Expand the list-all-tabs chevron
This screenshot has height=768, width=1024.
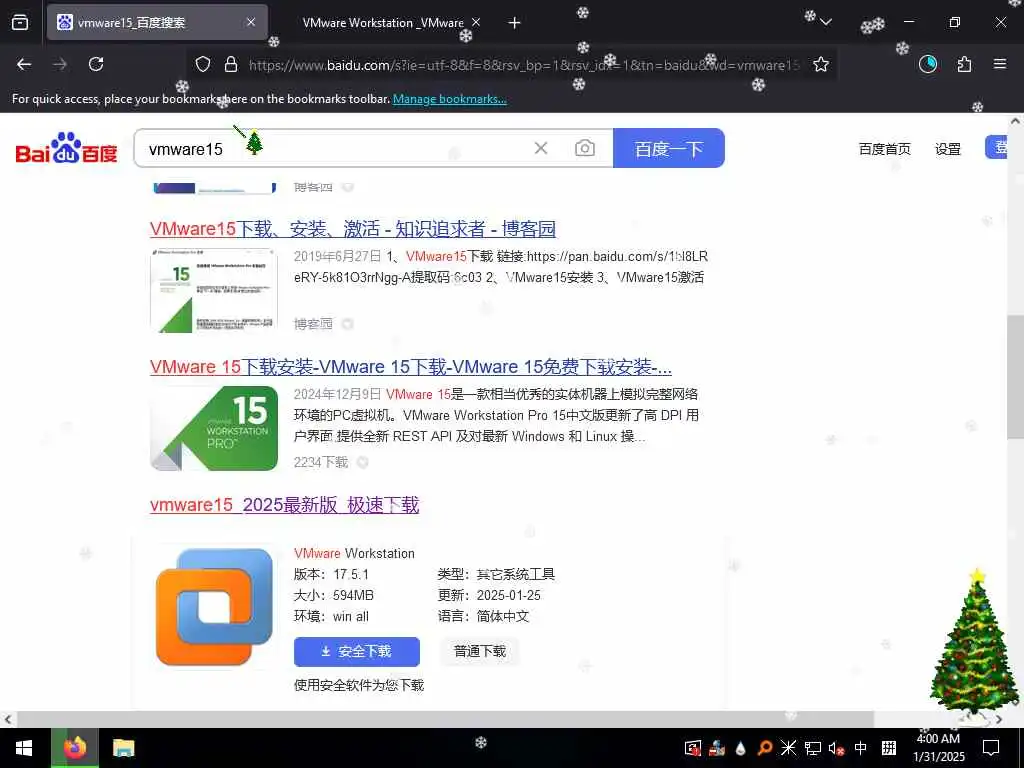point(825,23)
